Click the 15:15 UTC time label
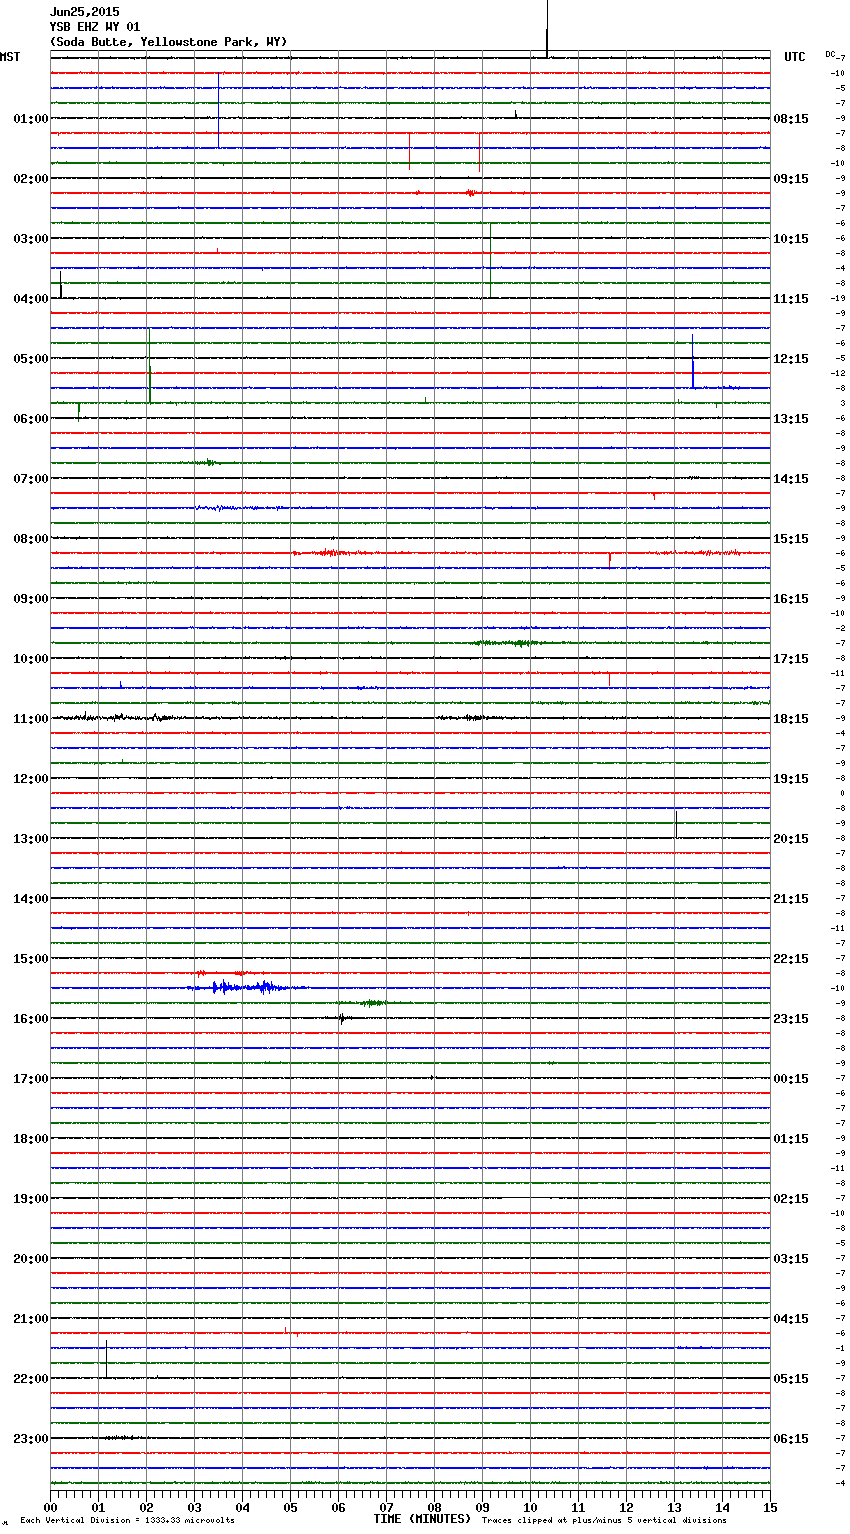 [x=791, y=539]
